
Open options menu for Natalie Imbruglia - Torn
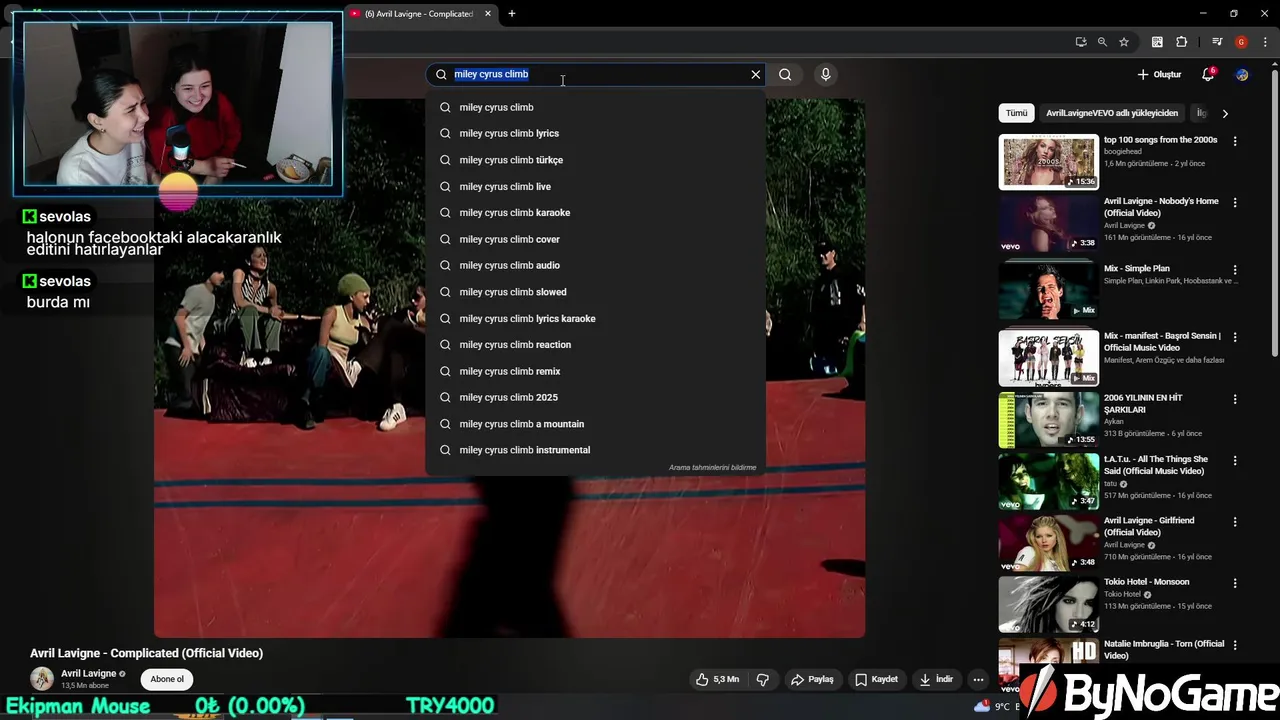click(1235, 645)
